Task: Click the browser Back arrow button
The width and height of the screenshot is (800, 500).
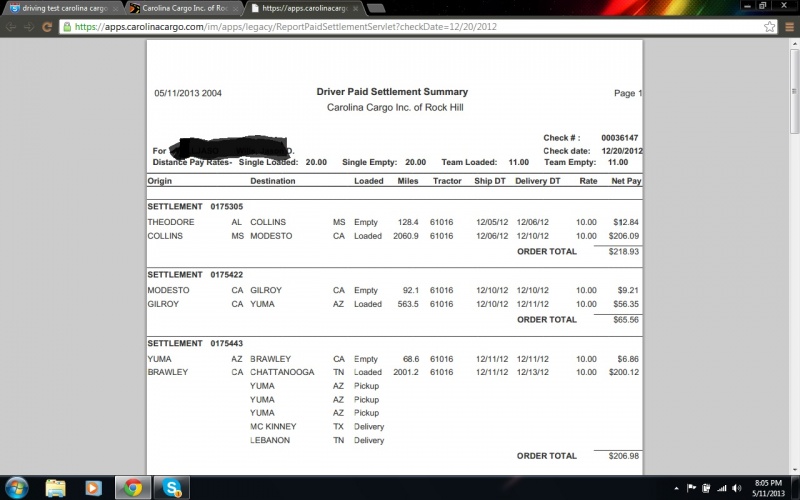Action: click(10, 27)
